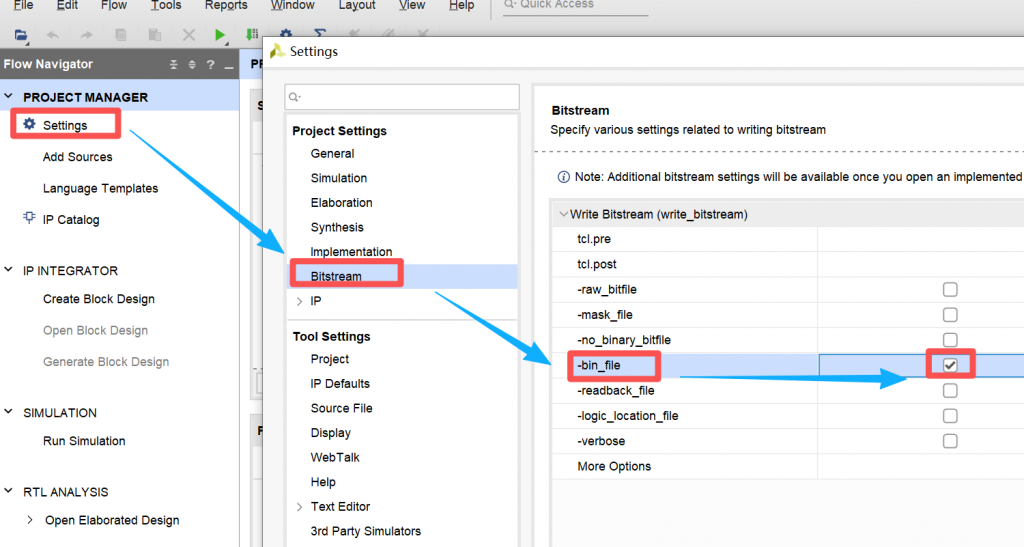
Task: Click Run Simulation in Flow Navigator
Action: (84, 441)
